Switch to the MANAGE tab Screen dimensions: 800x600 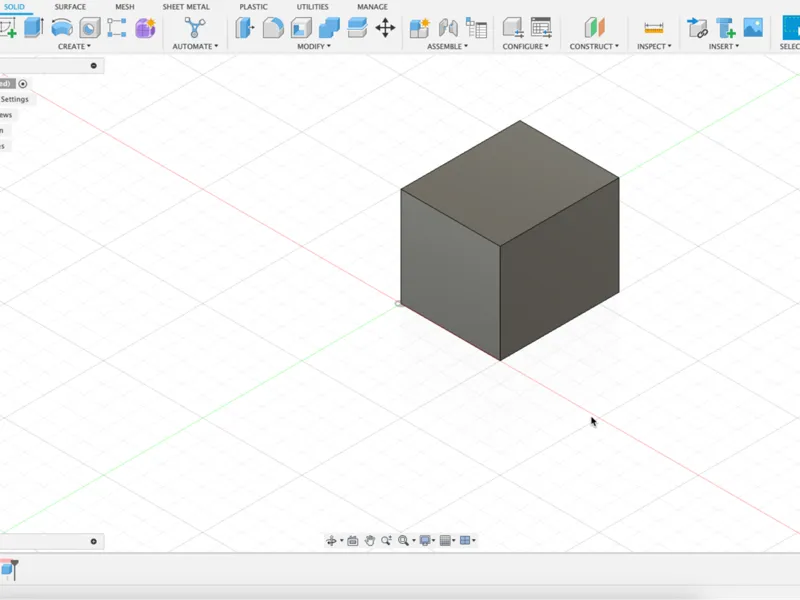pyautogui.click(x=372, y=7)
